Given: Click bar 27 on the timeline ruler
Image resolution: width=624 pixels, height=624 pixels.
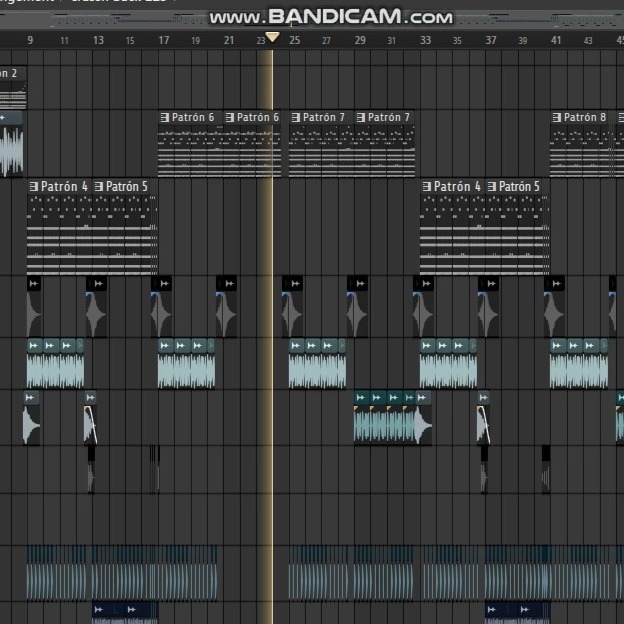Looking at the screenshot, I should coord(326,41).
